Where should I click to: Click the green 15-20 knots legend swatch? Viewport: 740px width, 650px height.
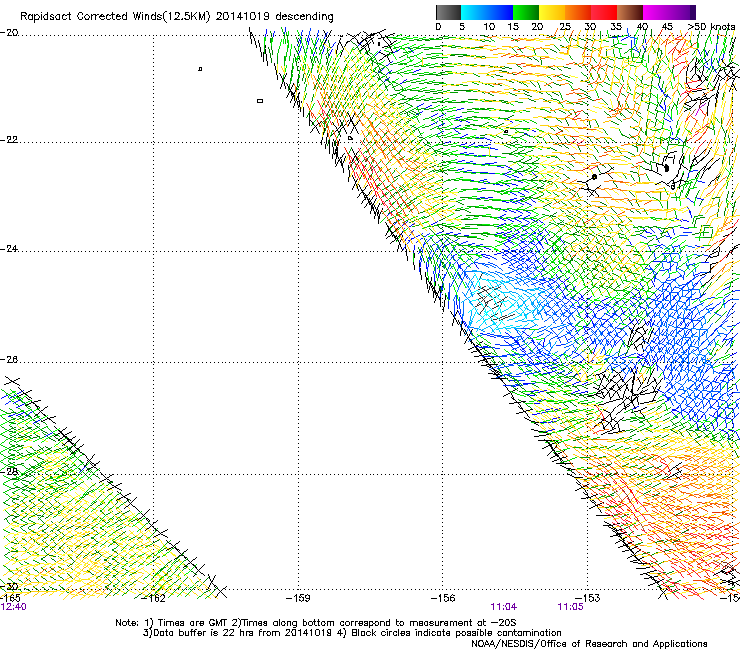pyautogui.click(x=526, y=12)
